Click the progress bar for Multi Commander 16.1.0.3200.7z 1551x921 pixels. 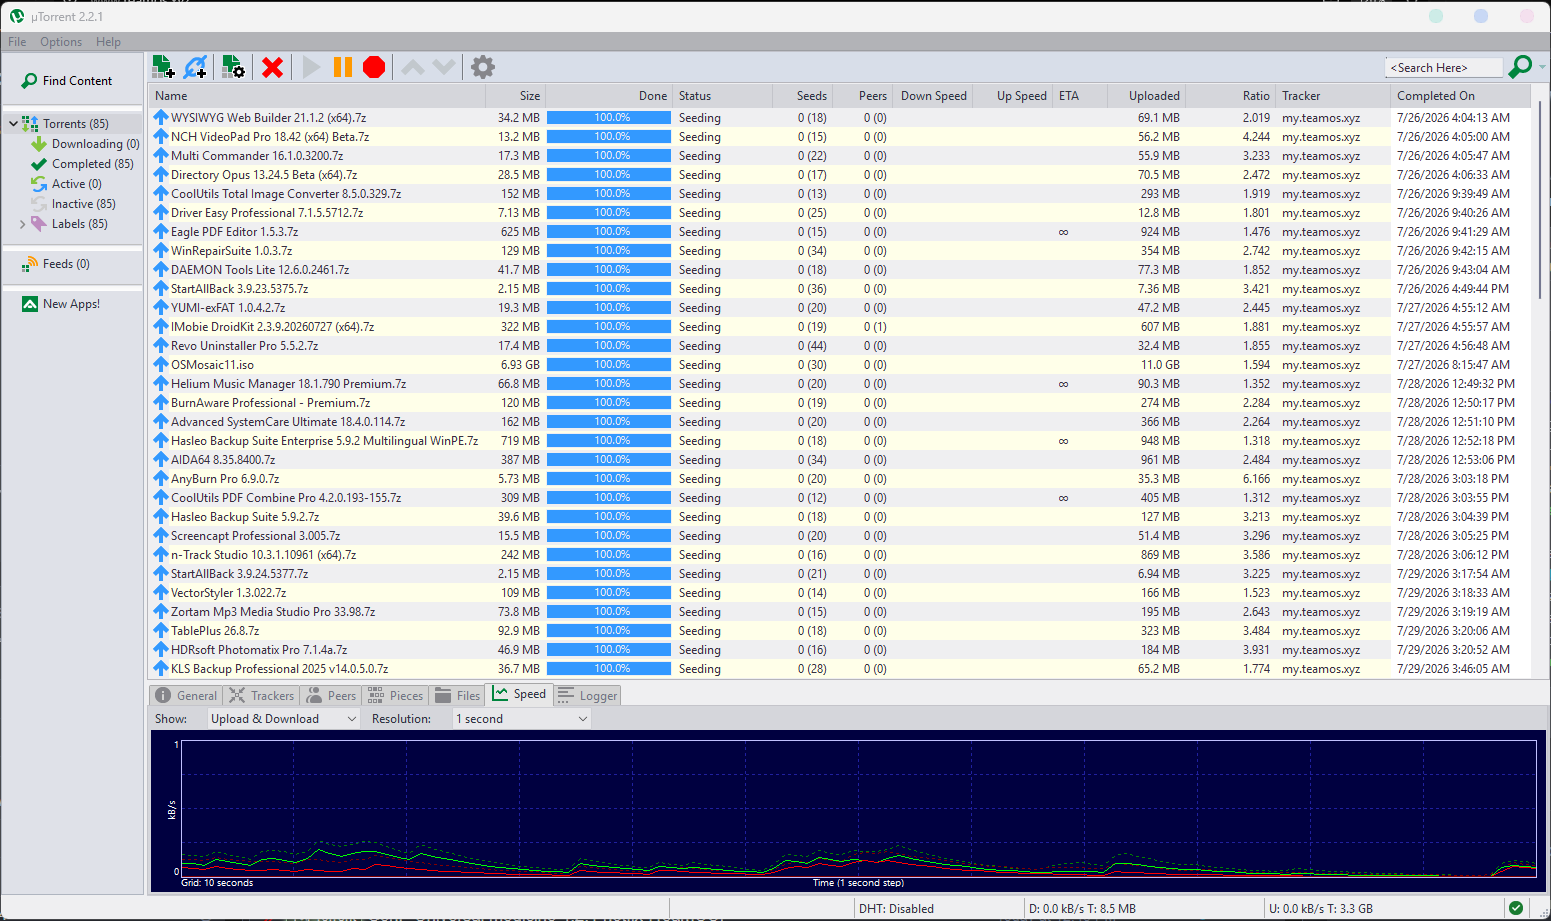(x=609, y=156)
